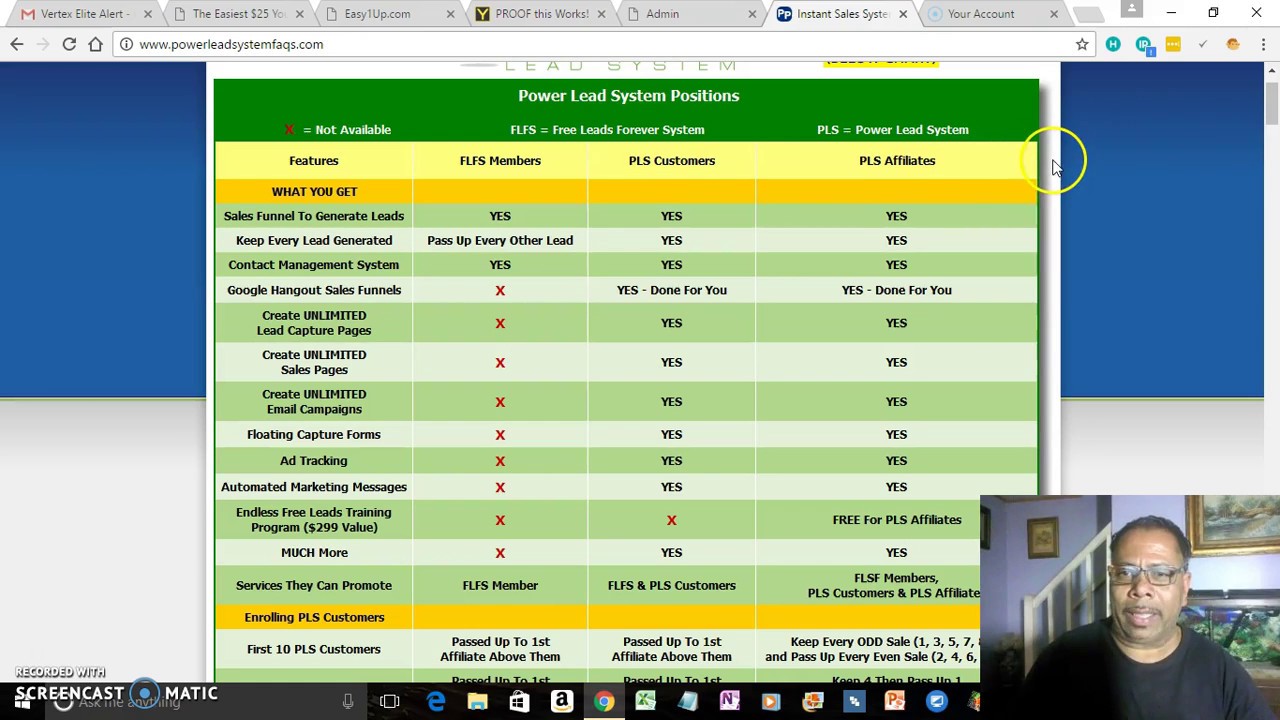Viewport: 1280px width, 720px height.
Task: Open the IP extension icon
Action: 1143,44
